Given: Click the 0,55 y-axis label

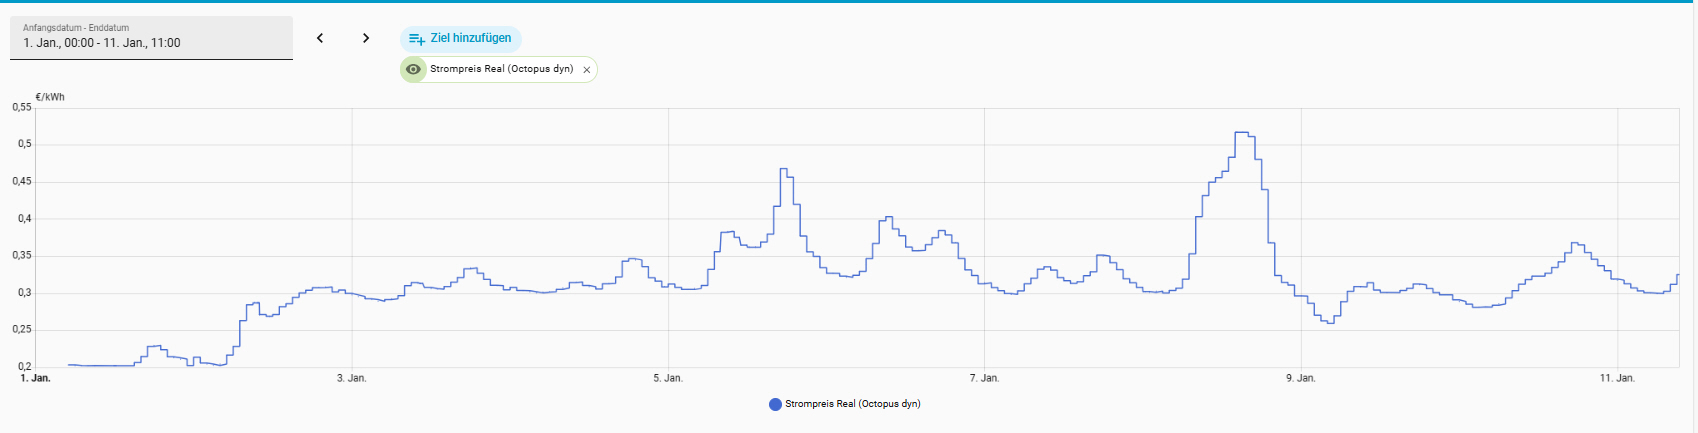Looking at the screenshot, I should click(x=22, y=107).
